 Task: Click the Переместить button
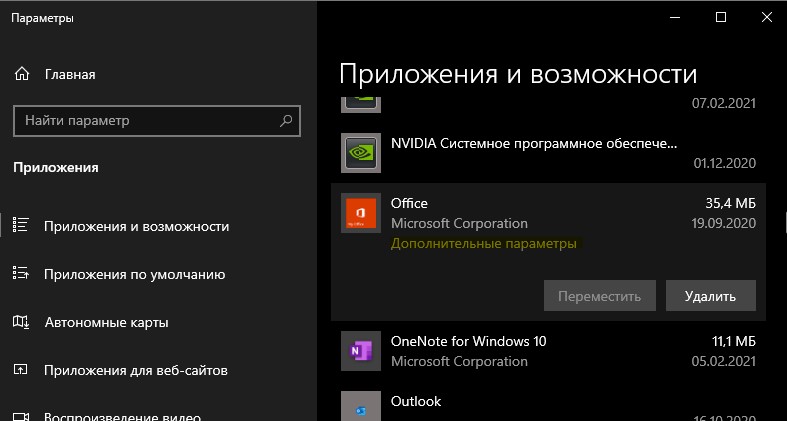(x=600, y=296)
